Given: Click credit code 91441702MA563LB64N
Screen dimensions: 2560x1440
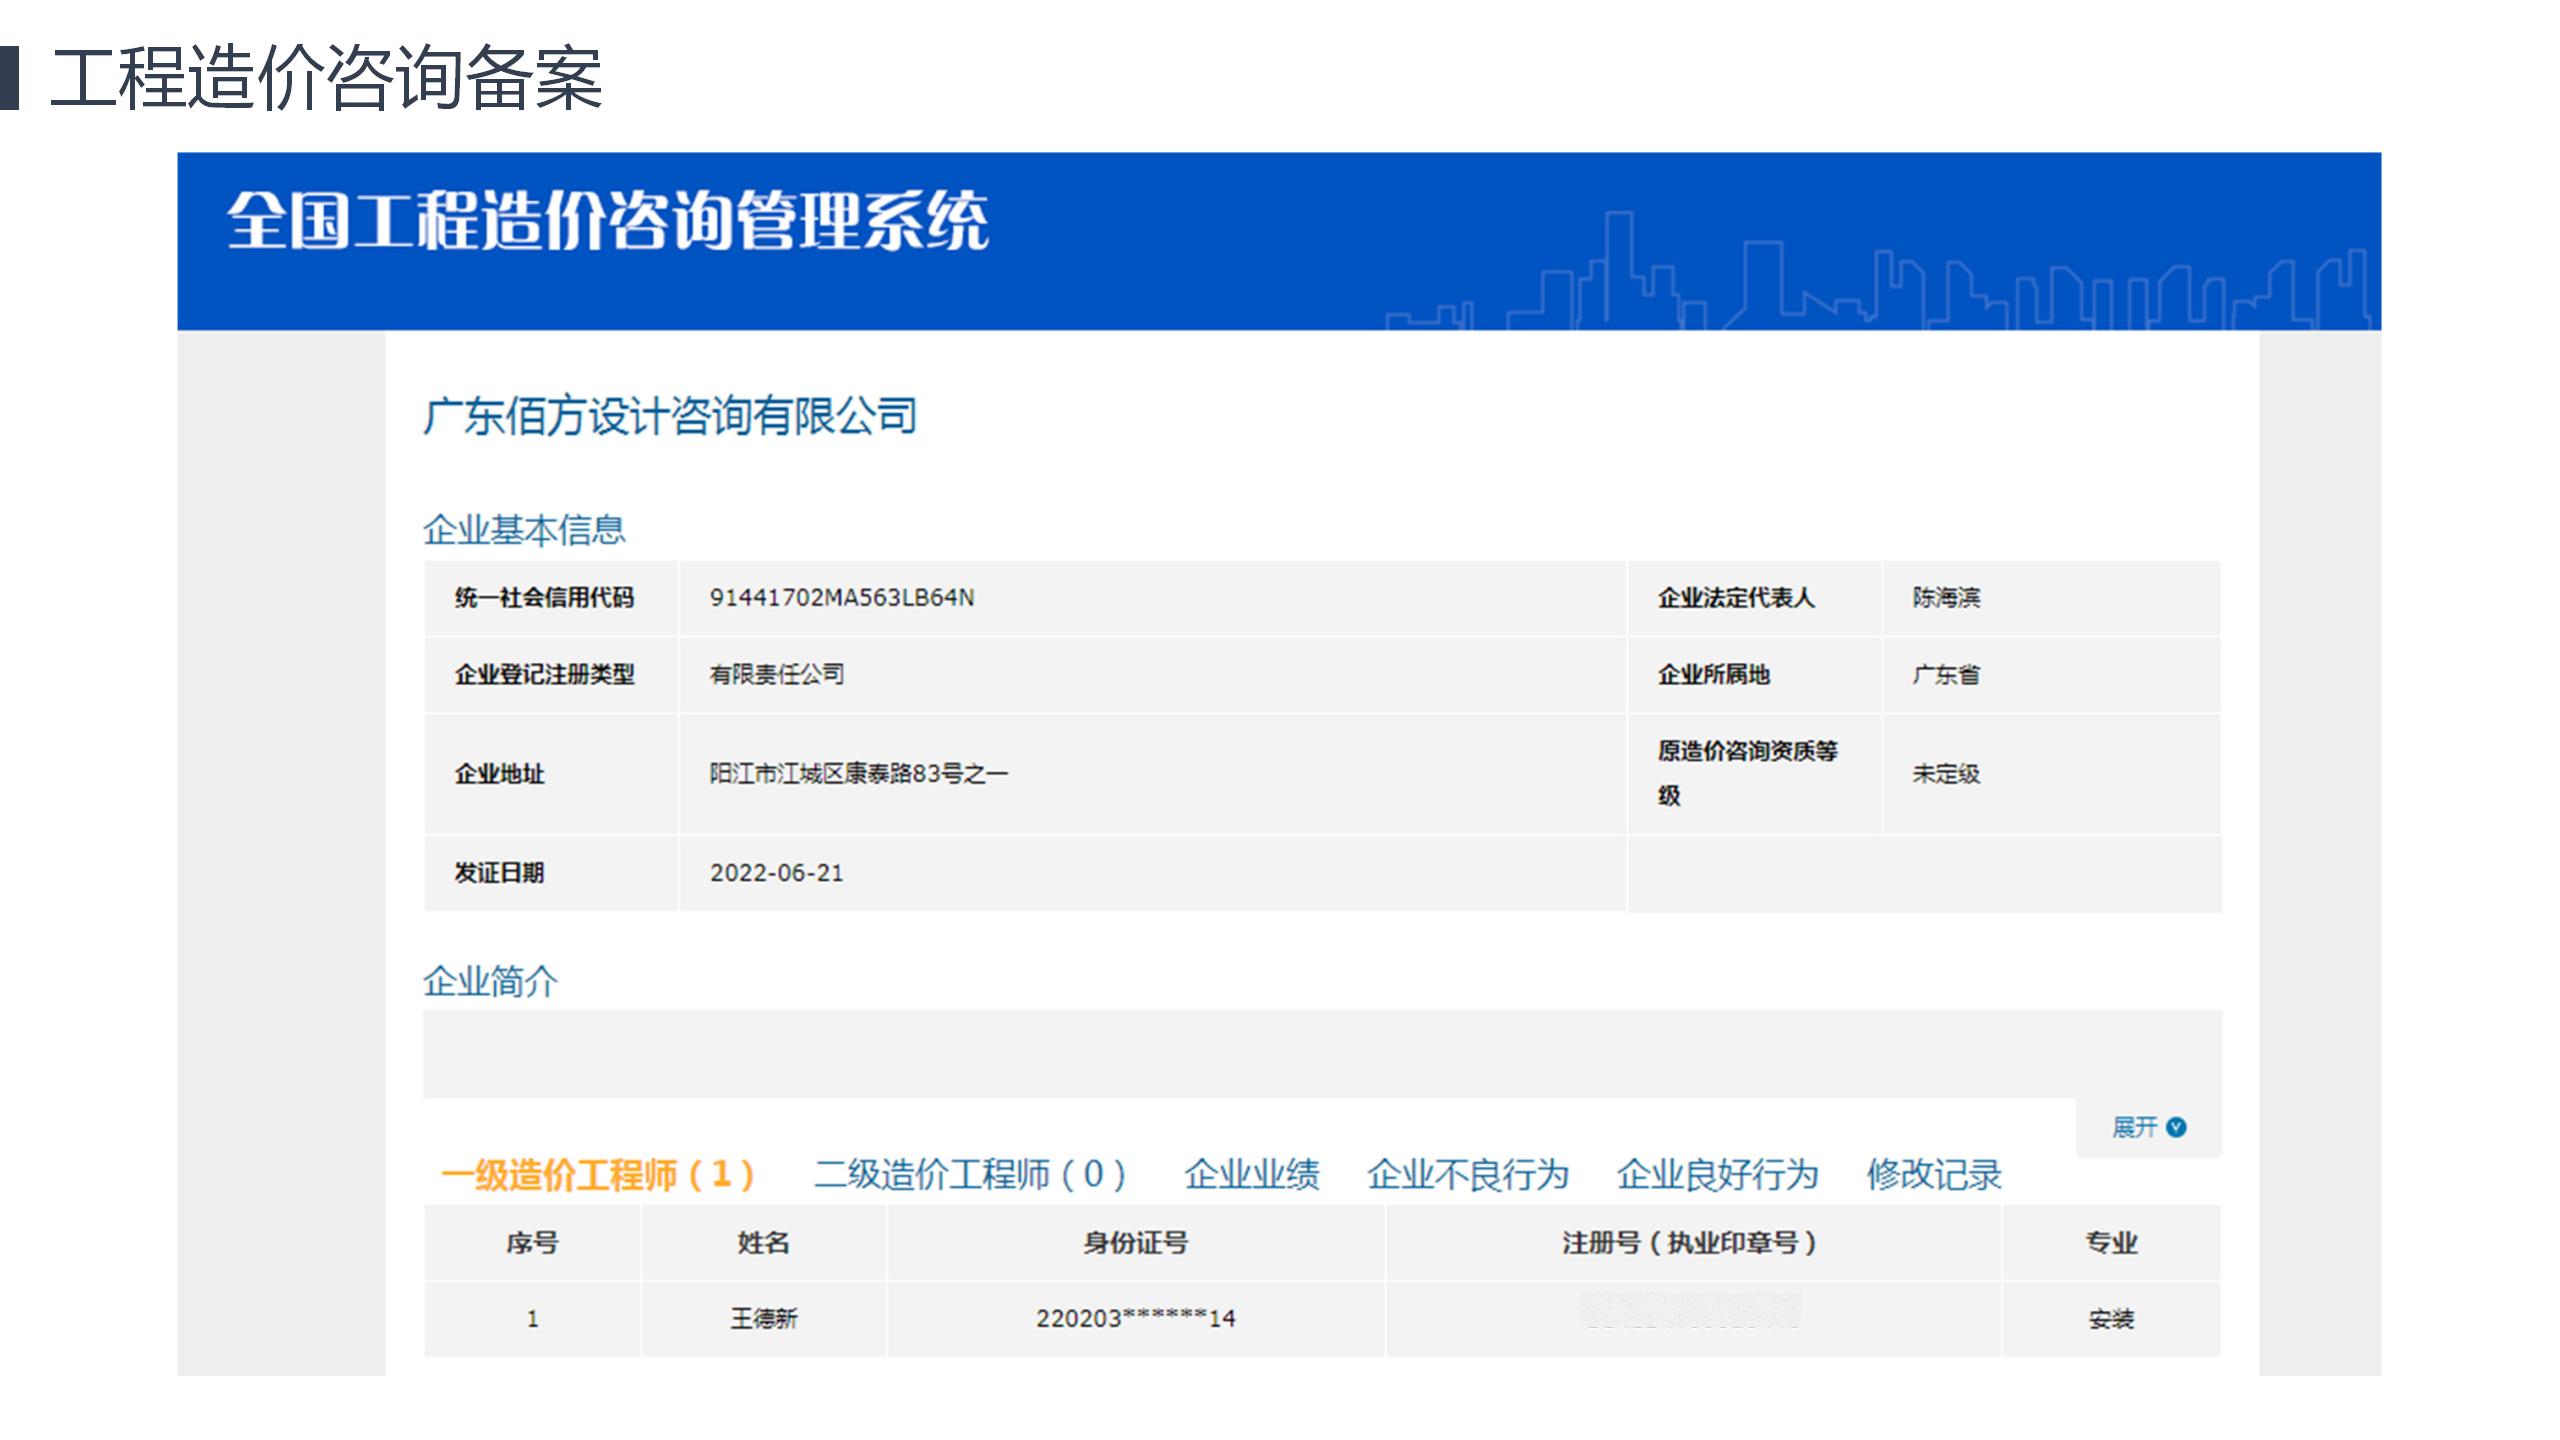Looking at the screenshot, I should coord(842,598).
